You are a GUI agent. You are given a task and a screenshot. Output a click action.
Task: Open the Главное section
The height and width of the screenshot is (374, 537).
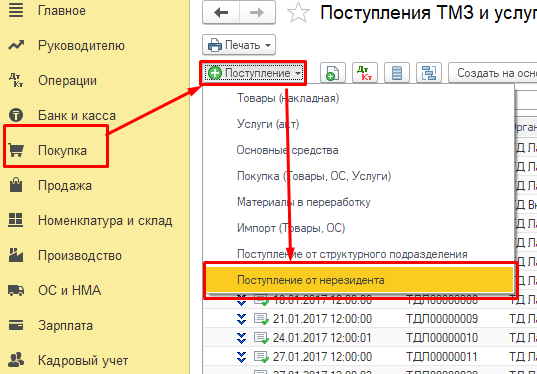(62, 11)
